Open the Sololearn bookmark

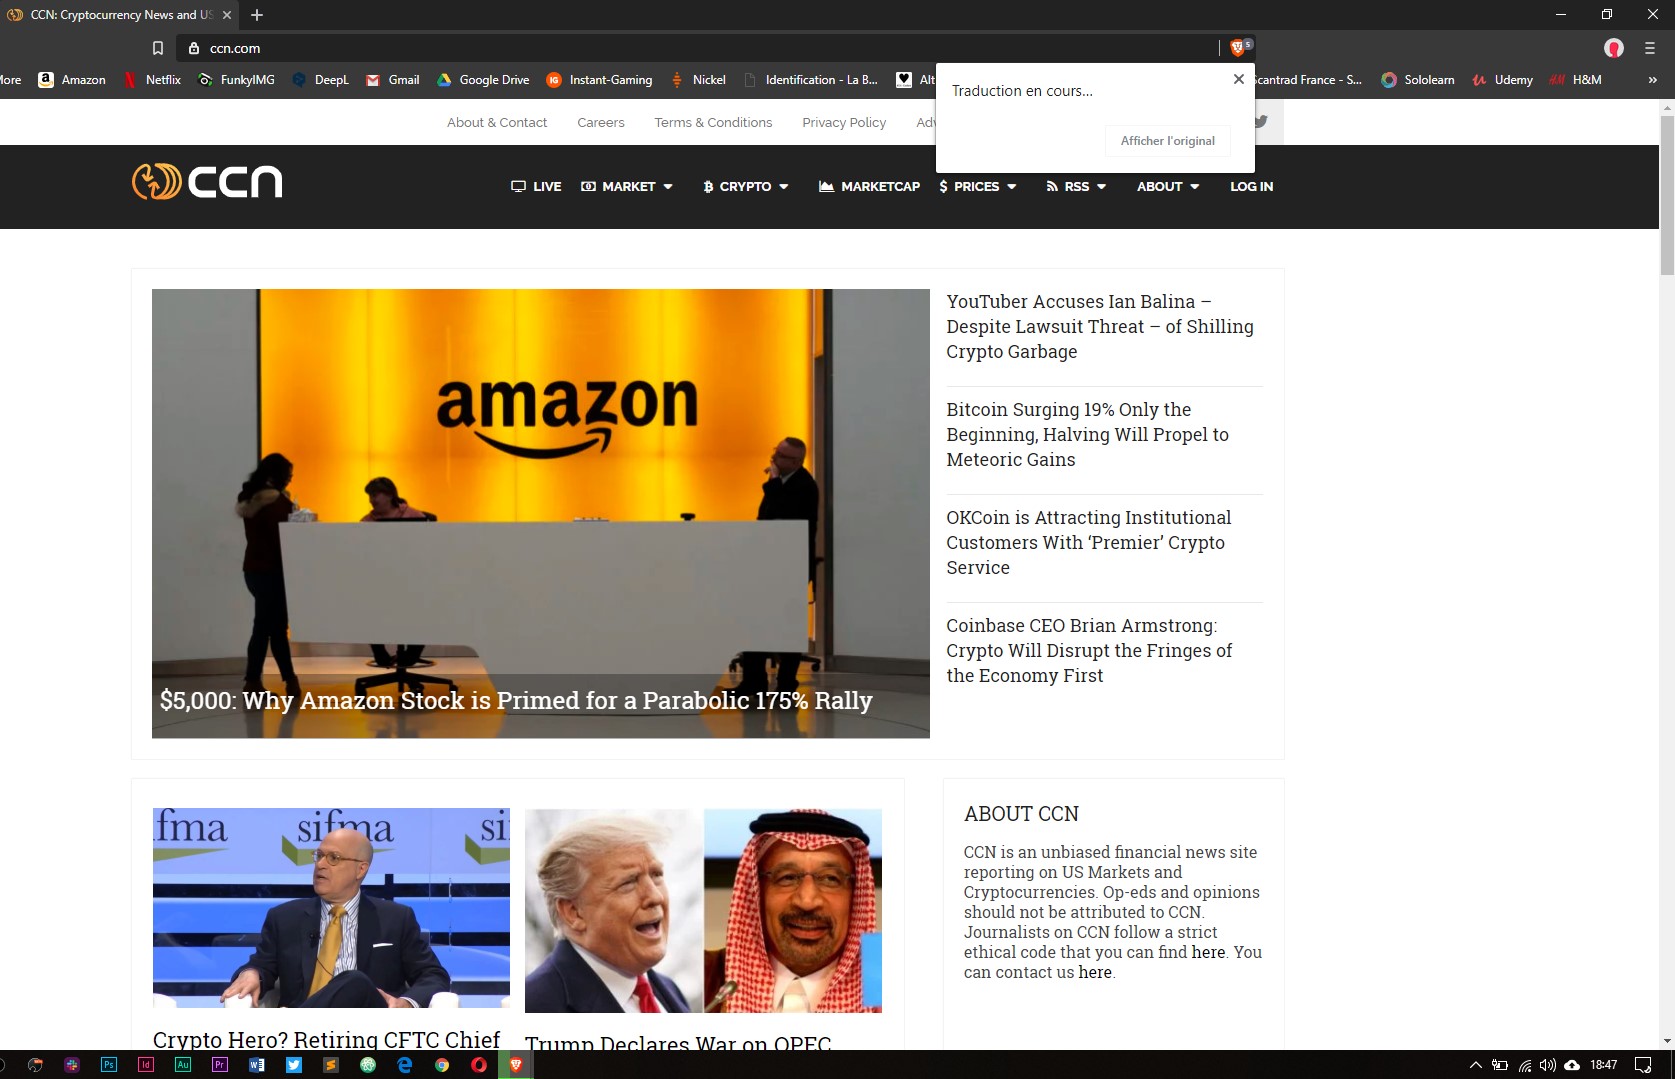point(1418,80)
